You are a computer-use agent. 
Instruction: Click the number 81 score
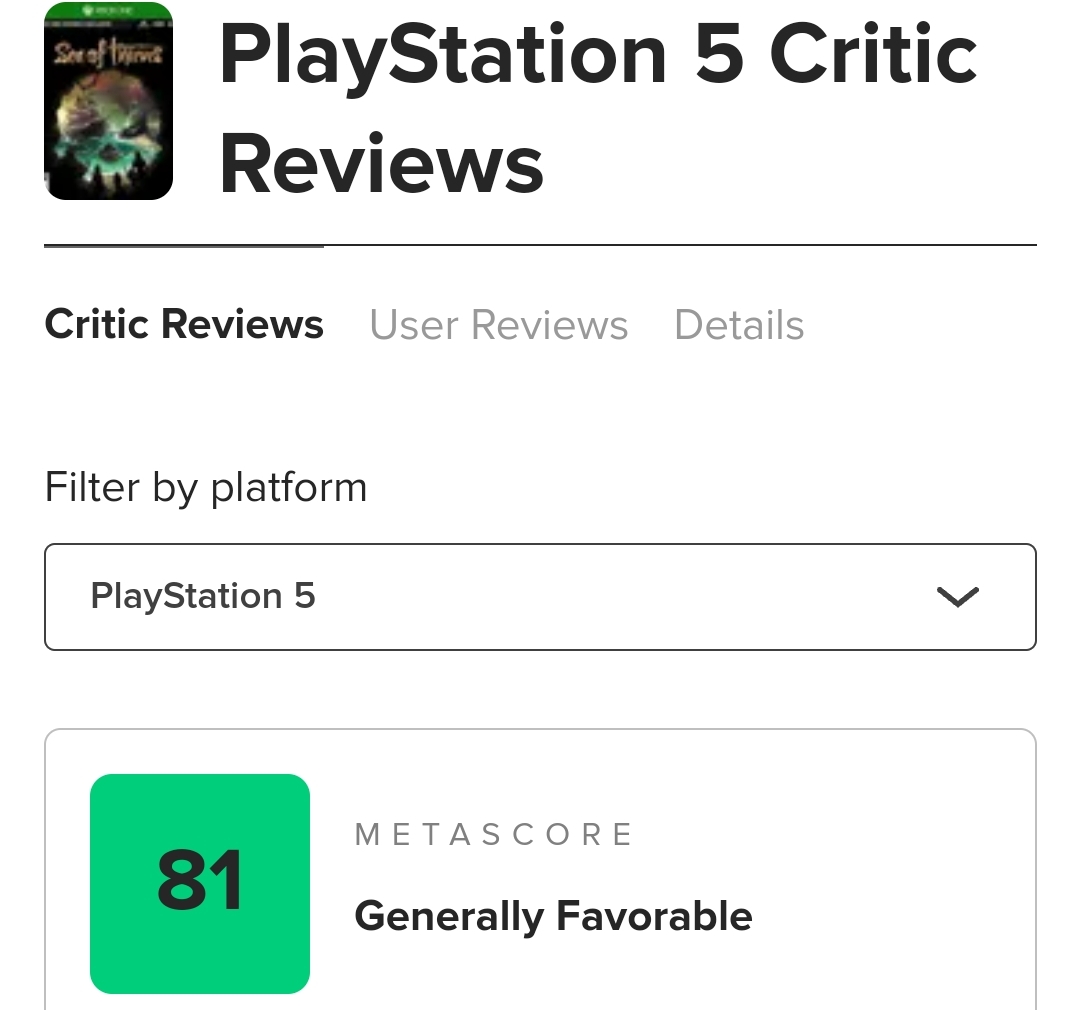(200, 881)
